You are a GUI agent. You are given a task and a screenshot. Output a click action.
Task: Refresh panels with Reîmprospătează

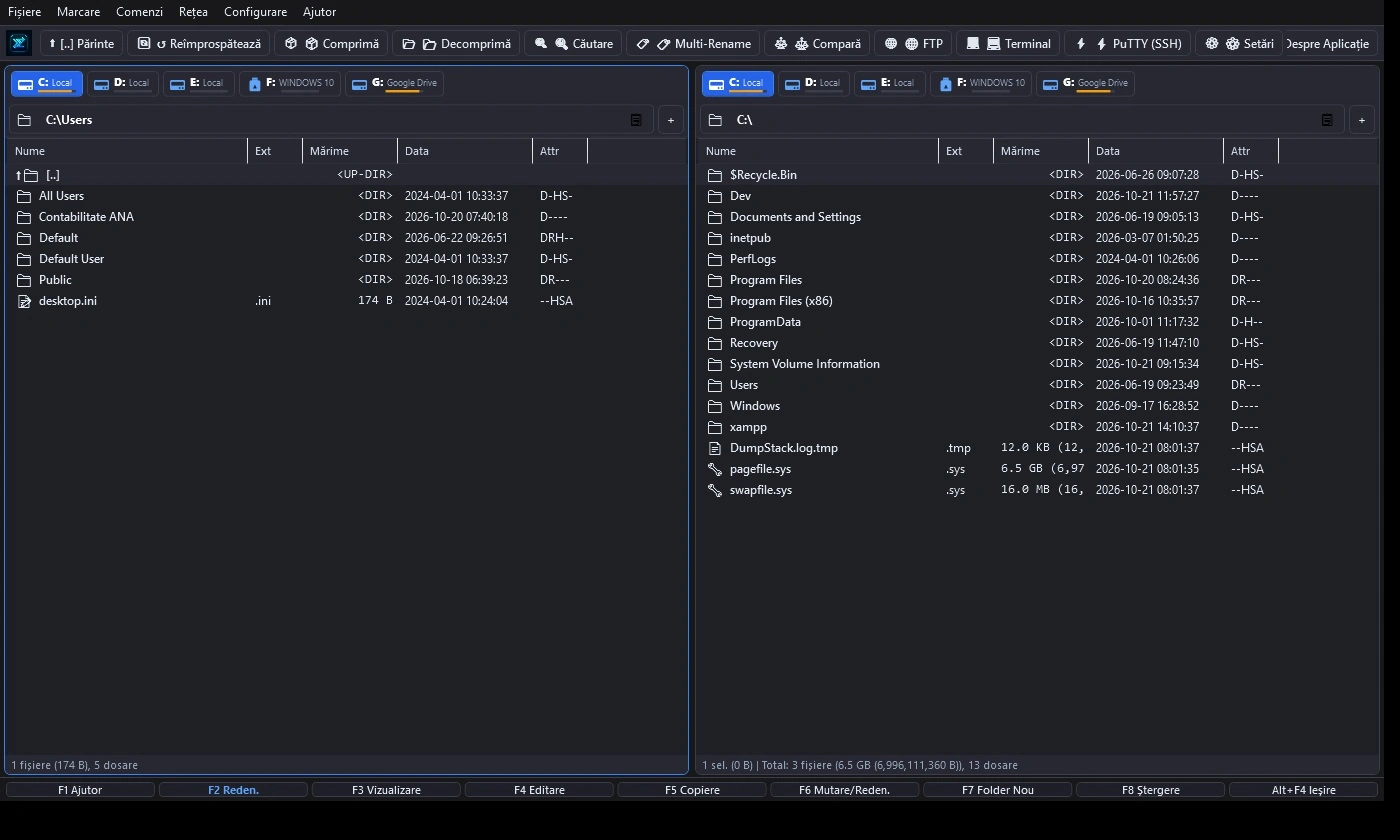199,43
